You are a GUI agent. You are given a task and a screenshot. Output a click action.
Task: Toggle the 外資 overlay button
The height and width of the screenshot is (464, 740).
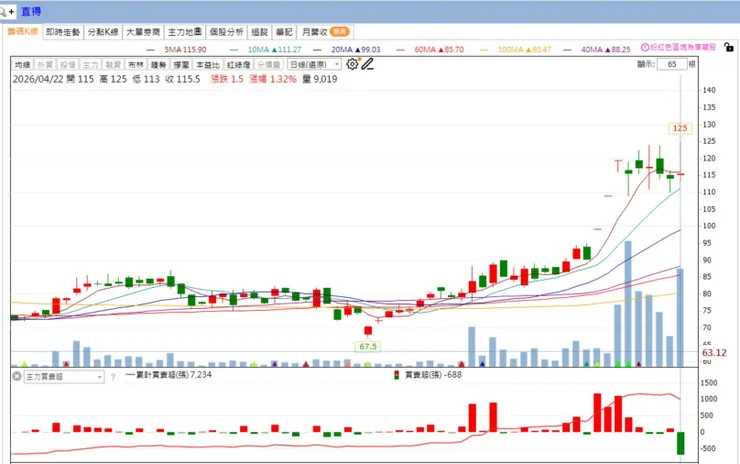tap(45, 65)
